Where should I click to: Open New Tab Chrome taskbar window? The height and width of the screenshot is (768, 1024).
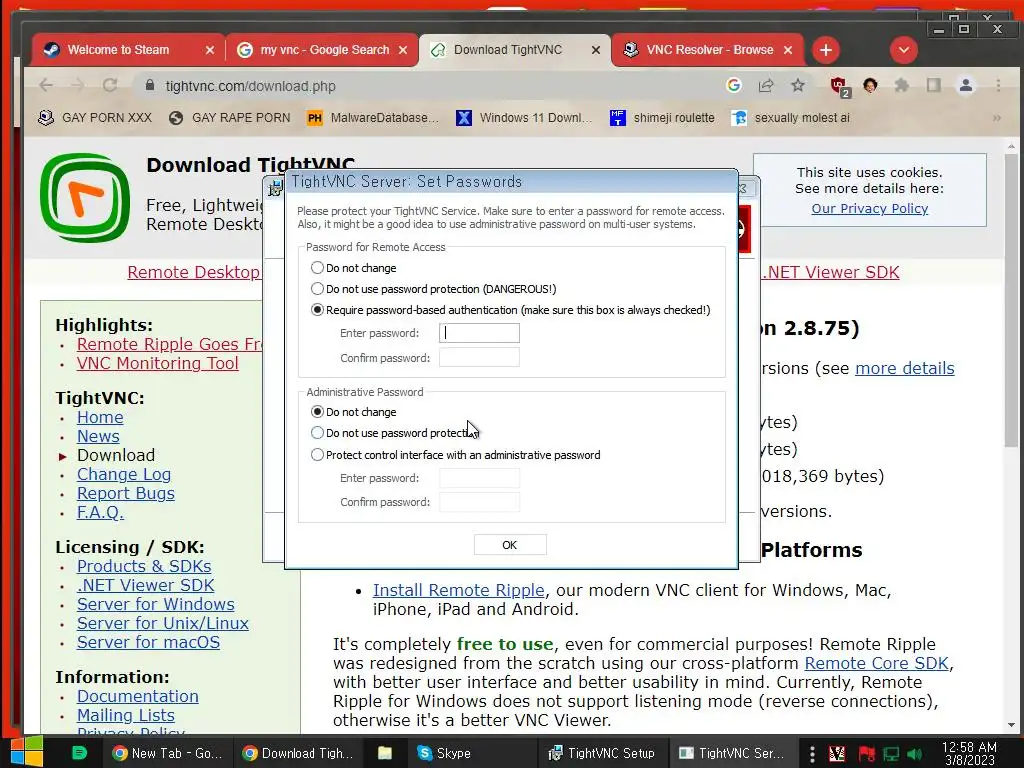click(167, 753)
